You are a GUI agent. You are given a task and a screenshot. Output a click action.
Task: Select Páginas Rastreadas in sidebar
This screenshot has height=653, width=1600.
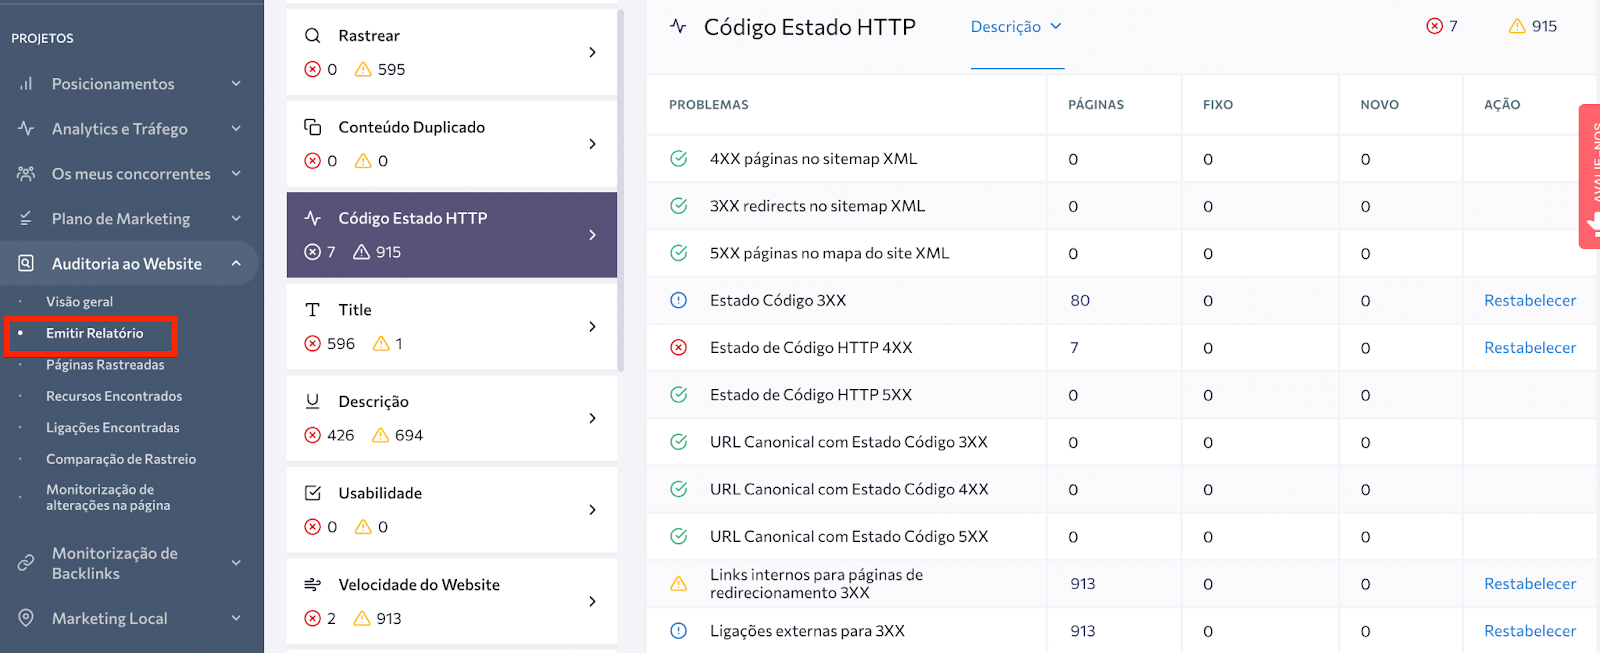[105, 365]
